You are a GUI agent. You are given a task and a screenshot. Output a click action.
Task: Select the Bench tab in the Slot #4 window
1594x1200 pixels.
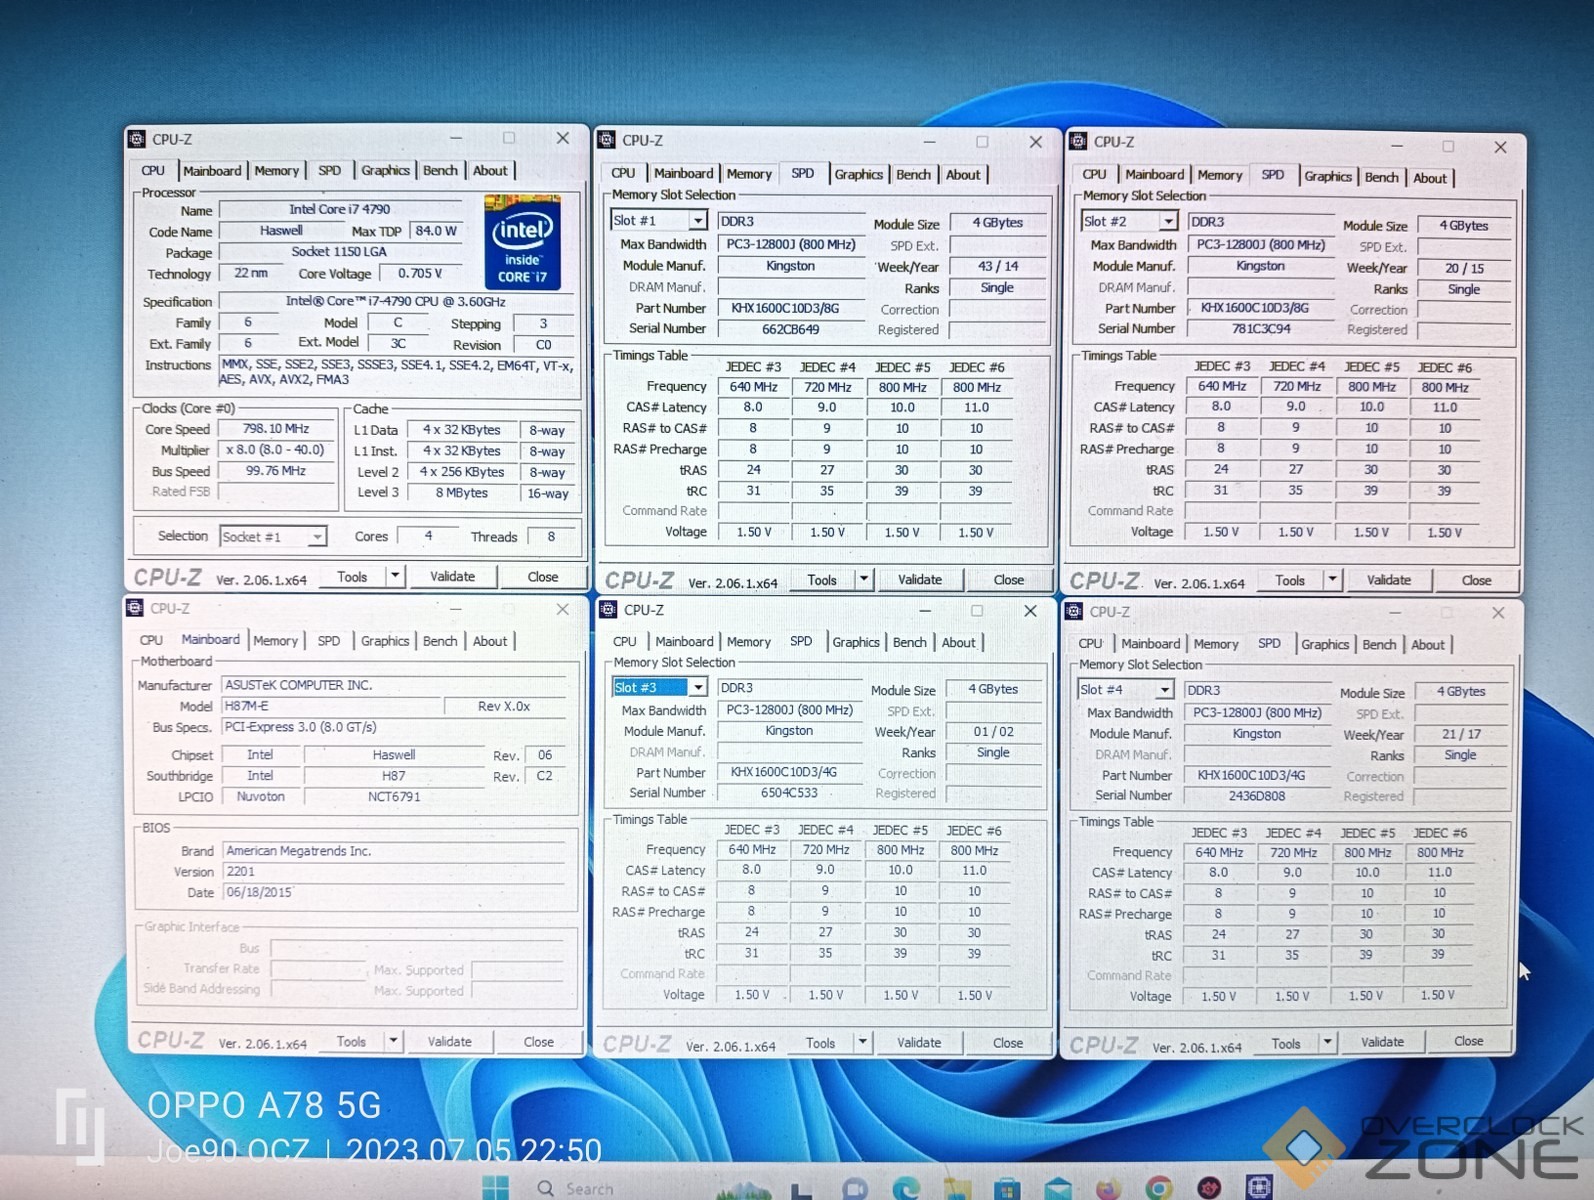[1379, 645]
